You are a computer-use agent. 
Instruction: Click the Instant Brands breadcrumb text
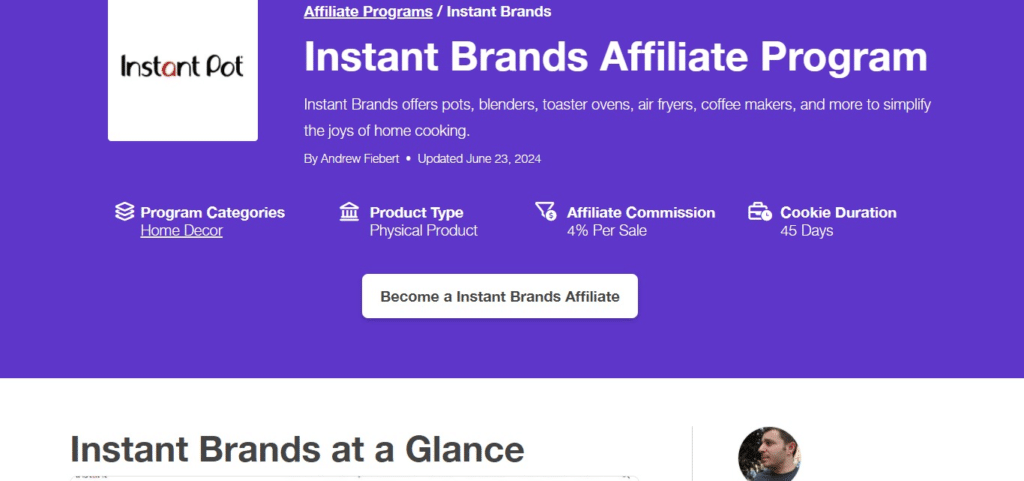[x=499, y=12]
